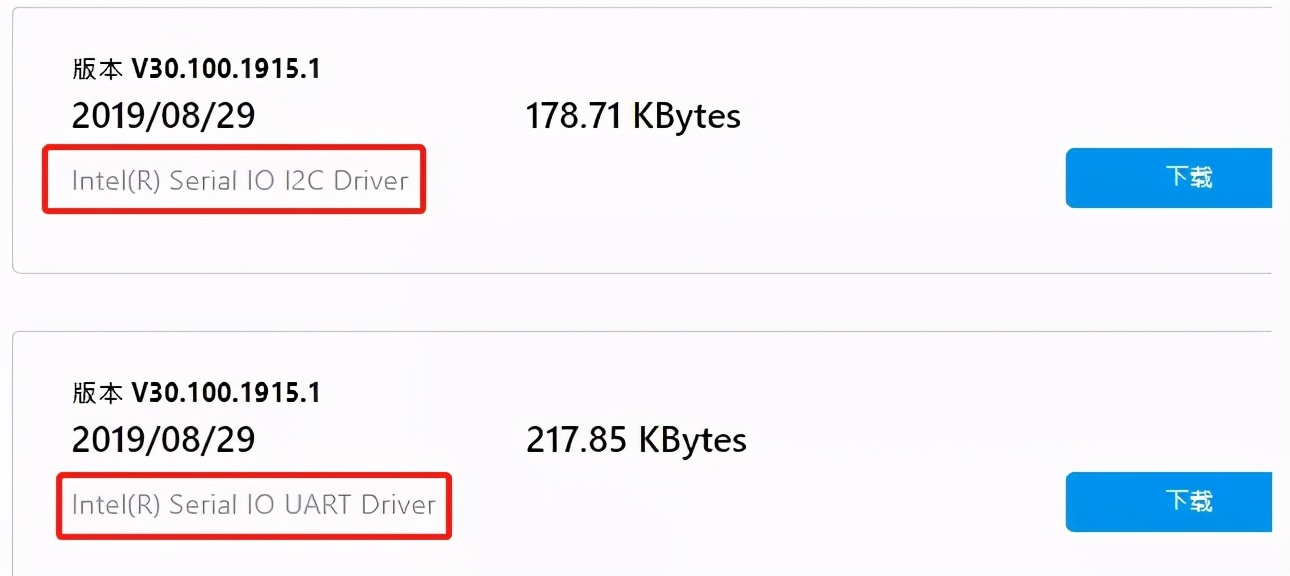Click the date 2019/08/29 on the I2C entry

165,115
